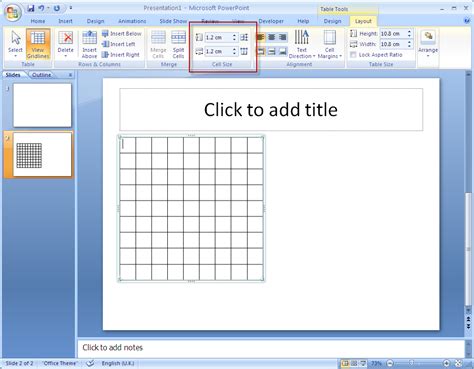Open the Animations ribbon tab
Screen dimensions: 474x369
point(132,21)
